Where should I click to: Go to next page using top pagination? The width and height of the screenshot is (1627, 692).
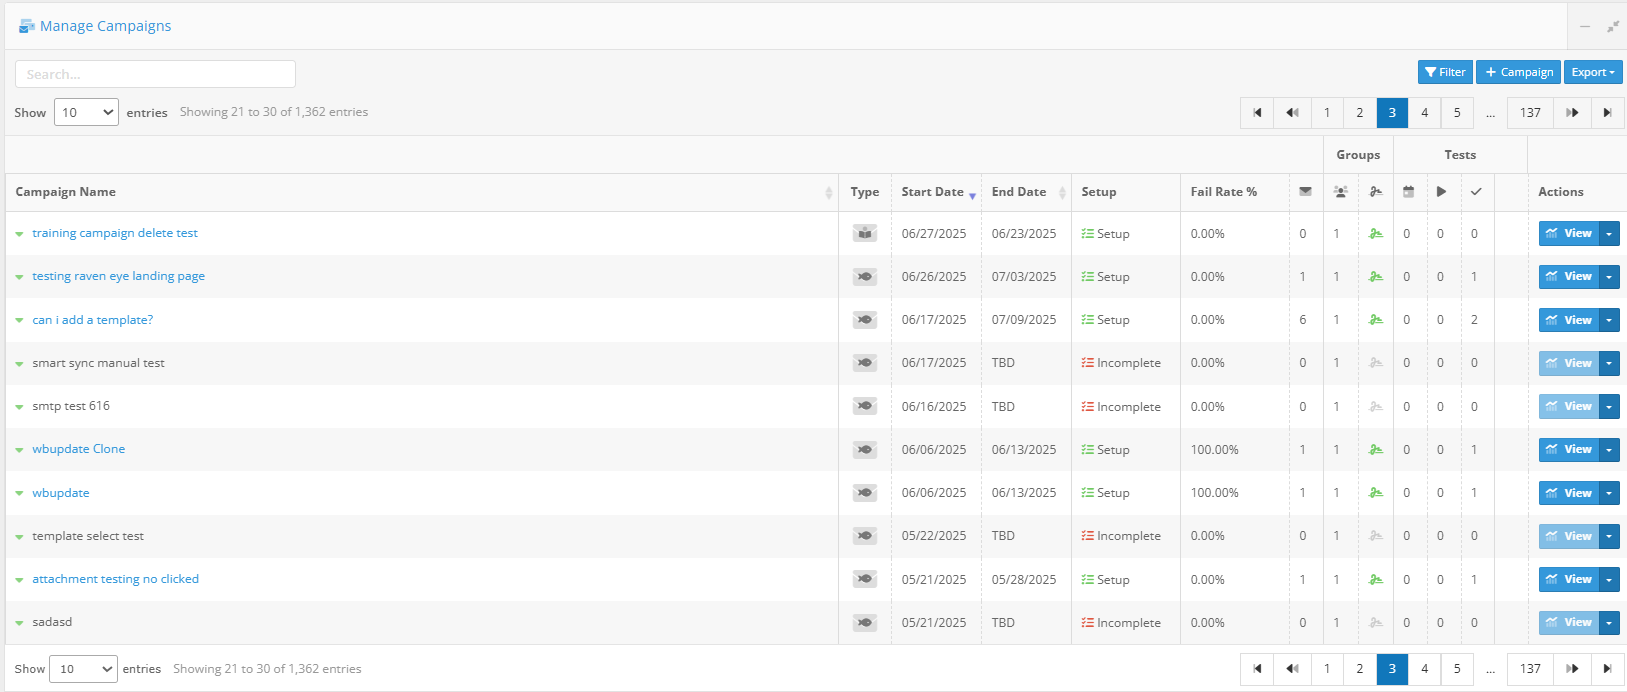coord(1572,113)
